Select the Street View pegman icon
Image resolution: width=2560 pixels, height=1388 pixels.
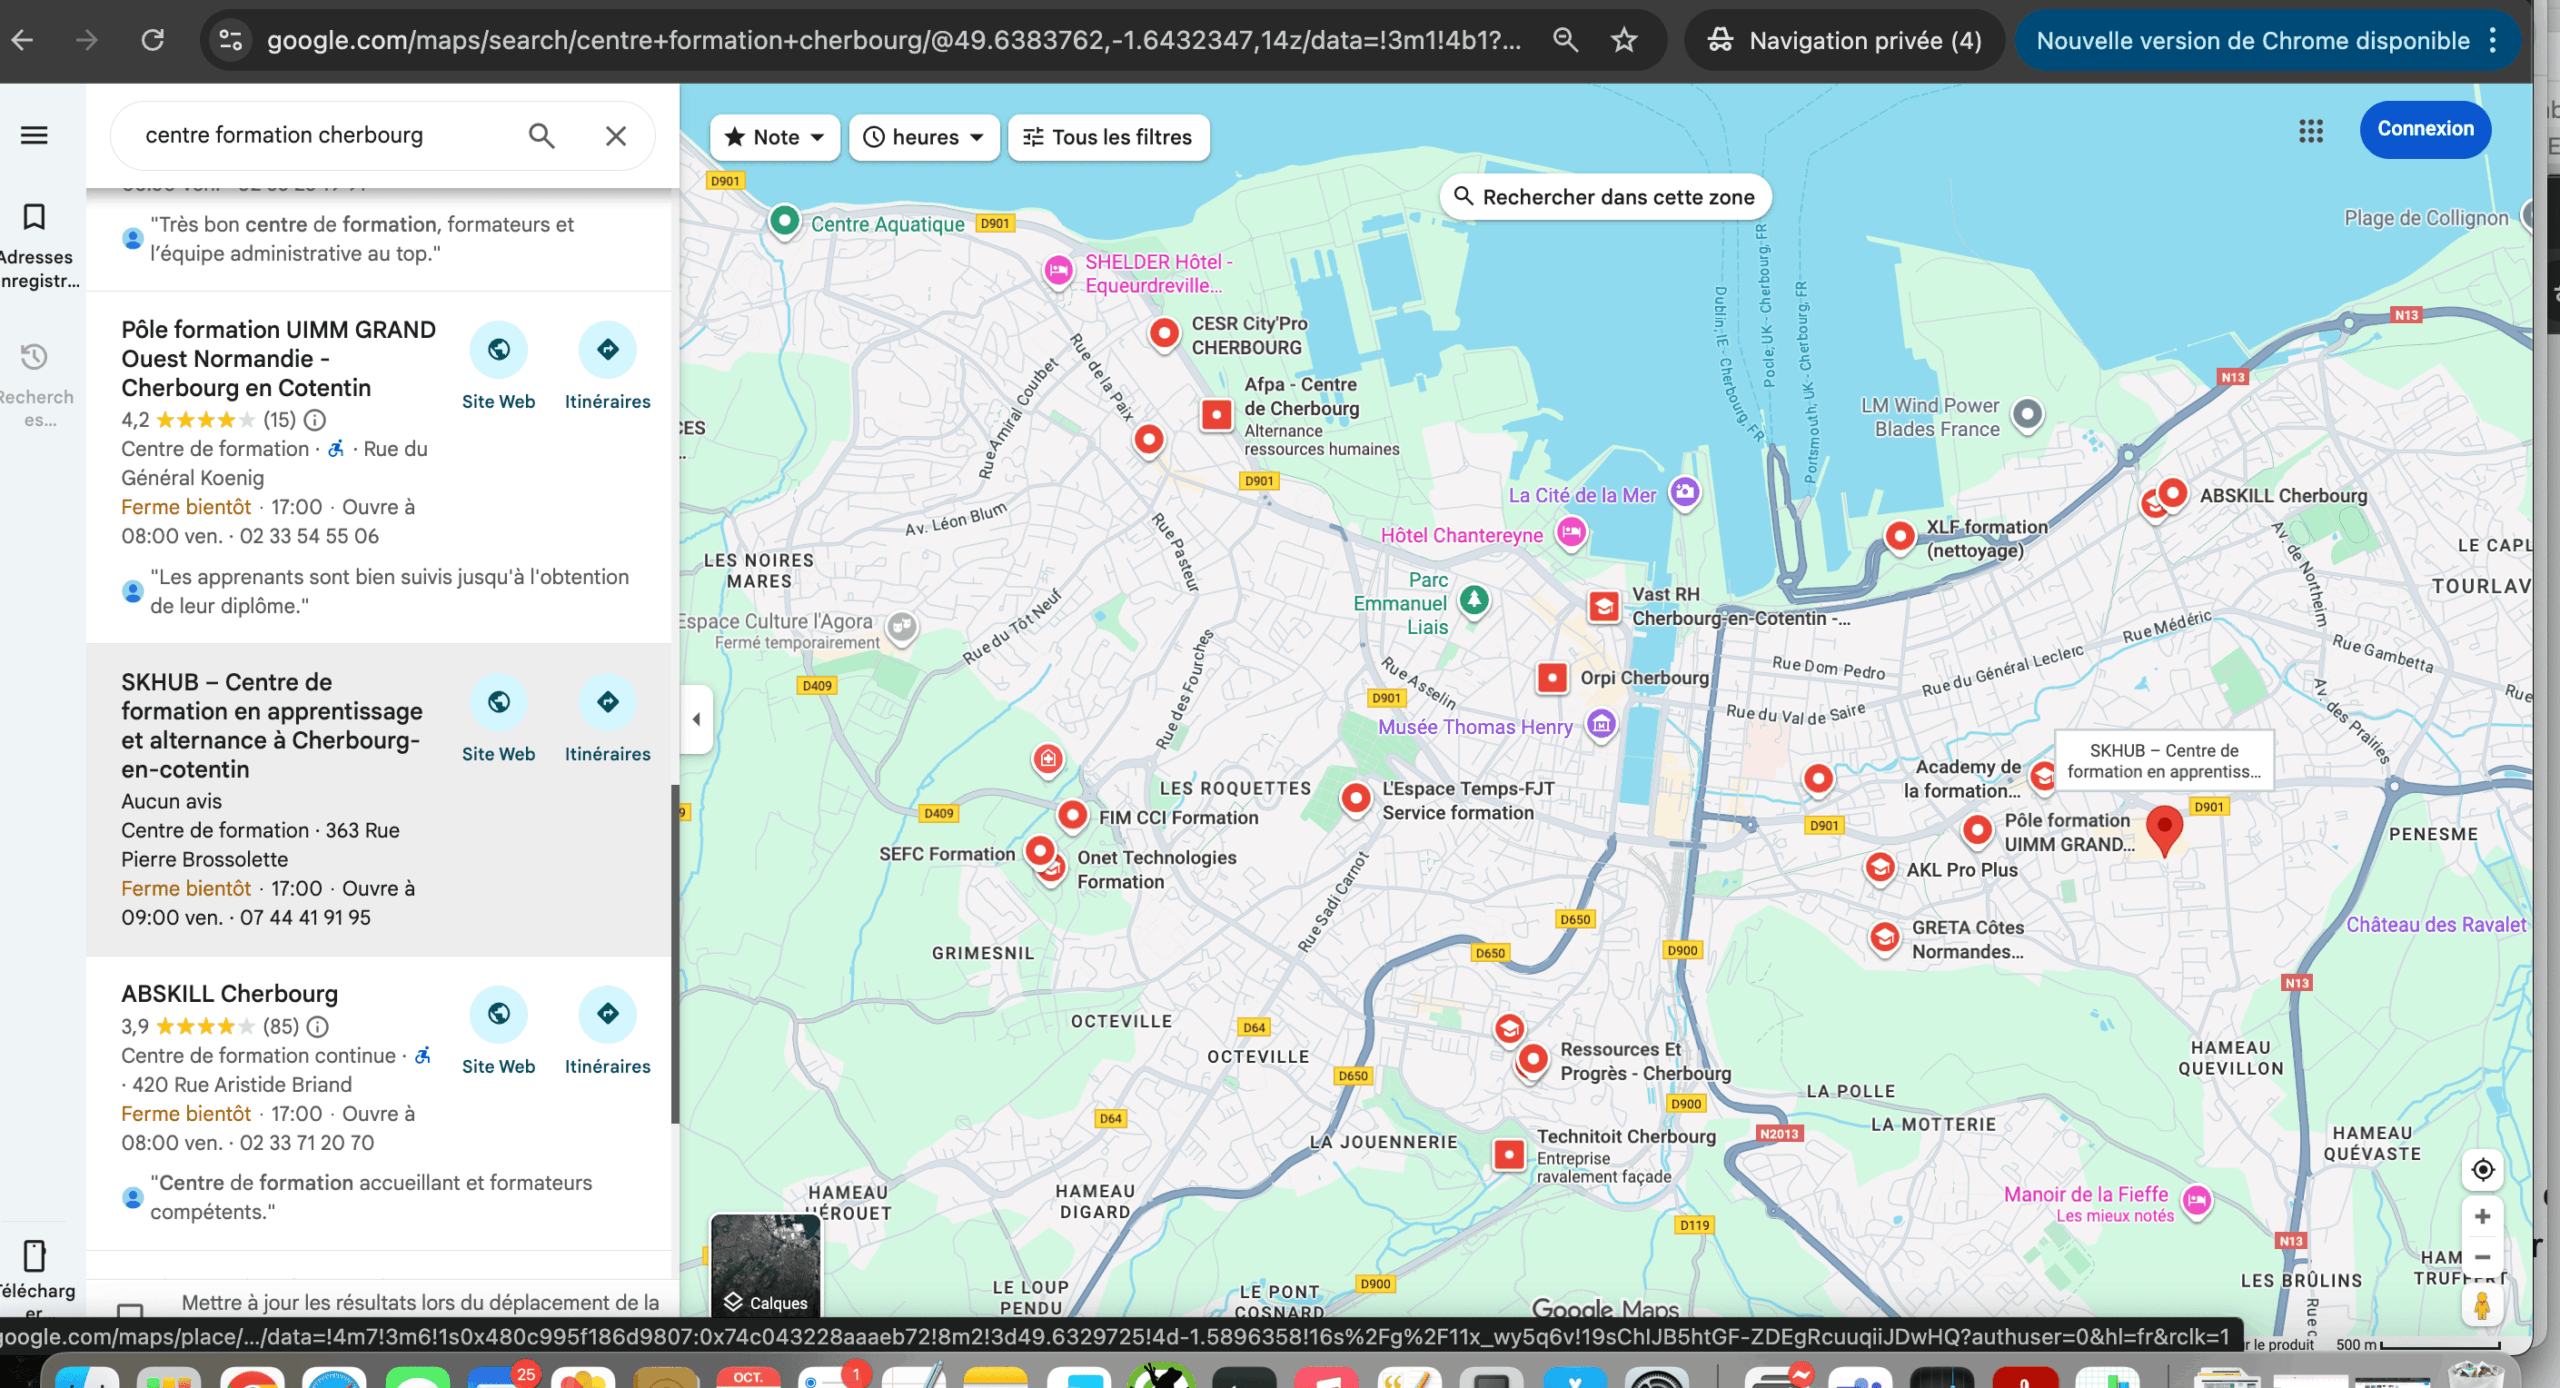(x=2482, y=1305)
